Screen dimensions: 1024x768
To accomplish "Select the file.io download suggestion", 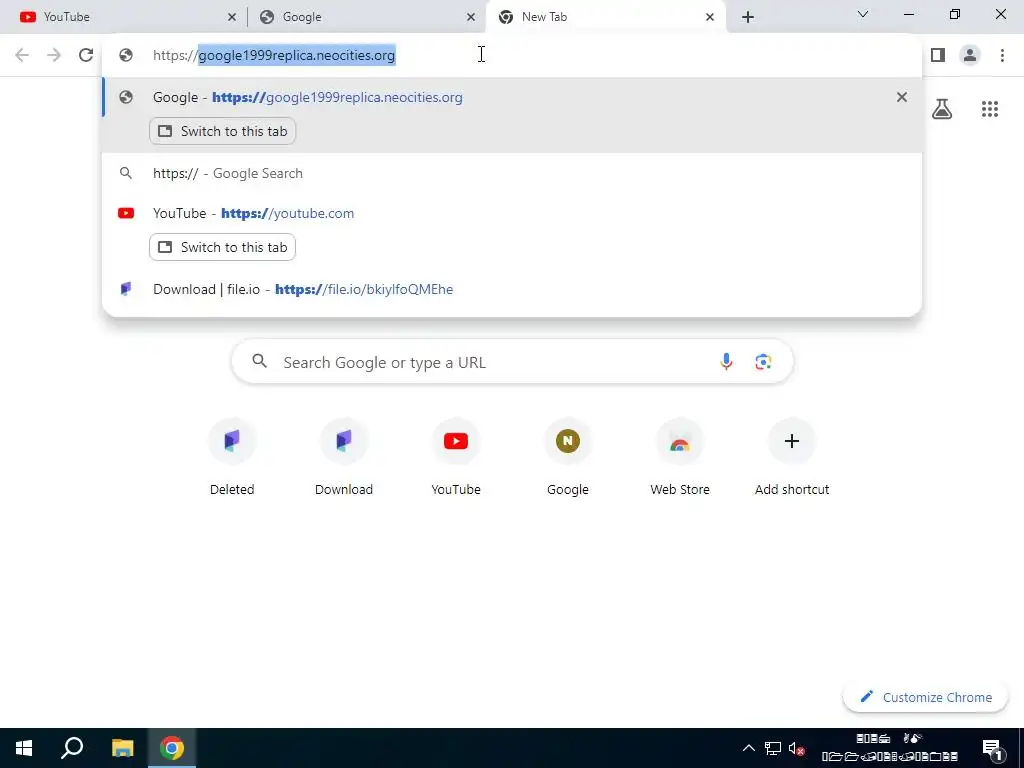I will [x=512, y=289].
